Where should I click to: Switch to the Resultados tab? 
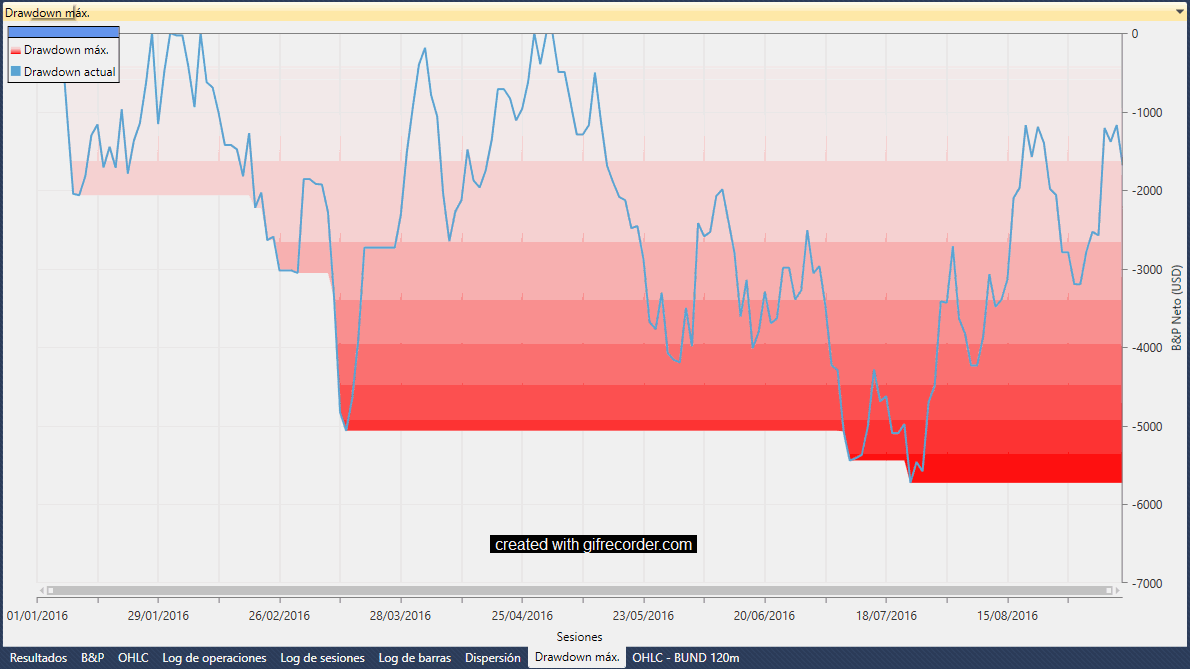(39, 658)
